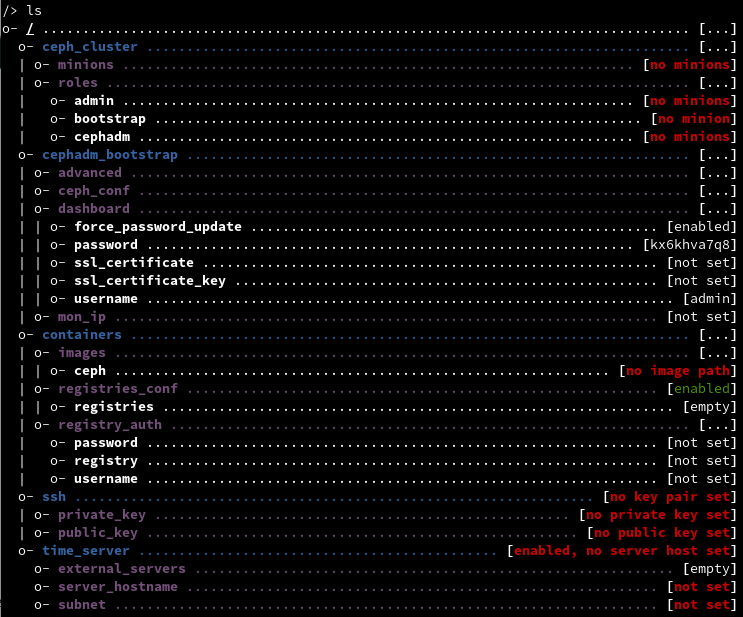Click the "o-" marker beside containers

tap(25, 335)
